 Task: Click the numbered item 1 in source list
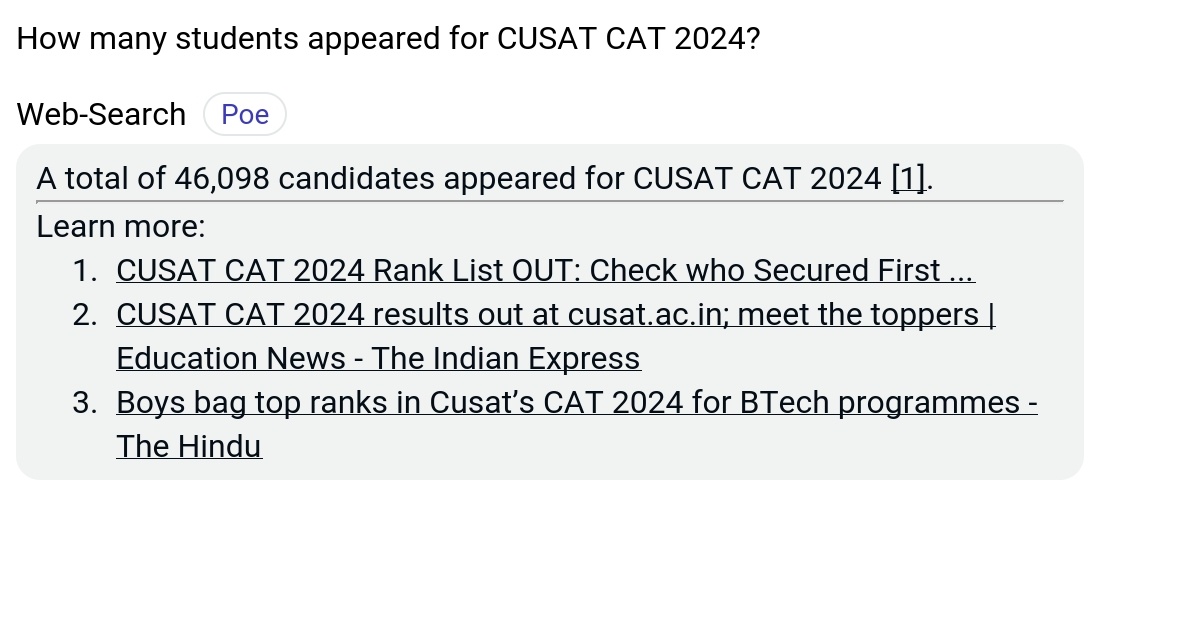click(x=85, y=270)
